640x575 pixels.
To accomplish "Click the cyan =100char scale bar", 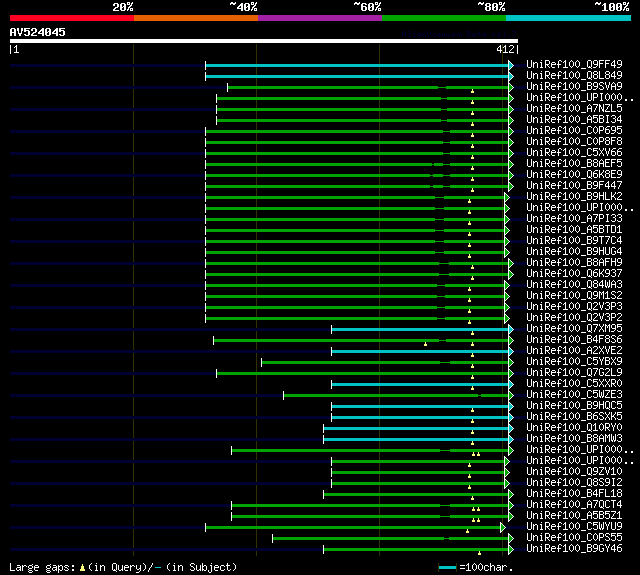I will [447, 567].
